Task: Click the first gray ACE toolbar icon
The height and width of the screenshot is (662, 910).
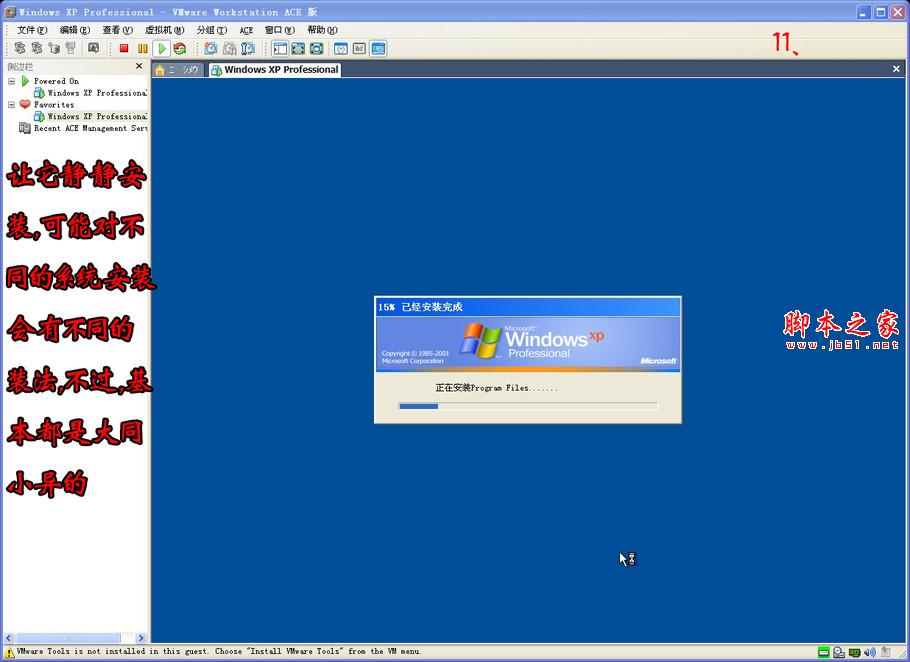Action: [20, 48]
